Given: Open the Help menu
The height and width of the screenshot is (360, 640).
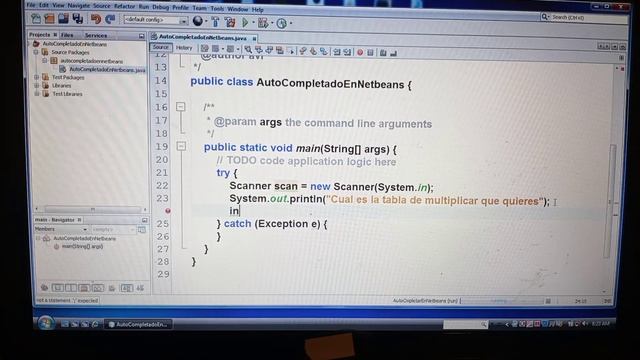Looking at the screenshot, I should coord(258,9).
